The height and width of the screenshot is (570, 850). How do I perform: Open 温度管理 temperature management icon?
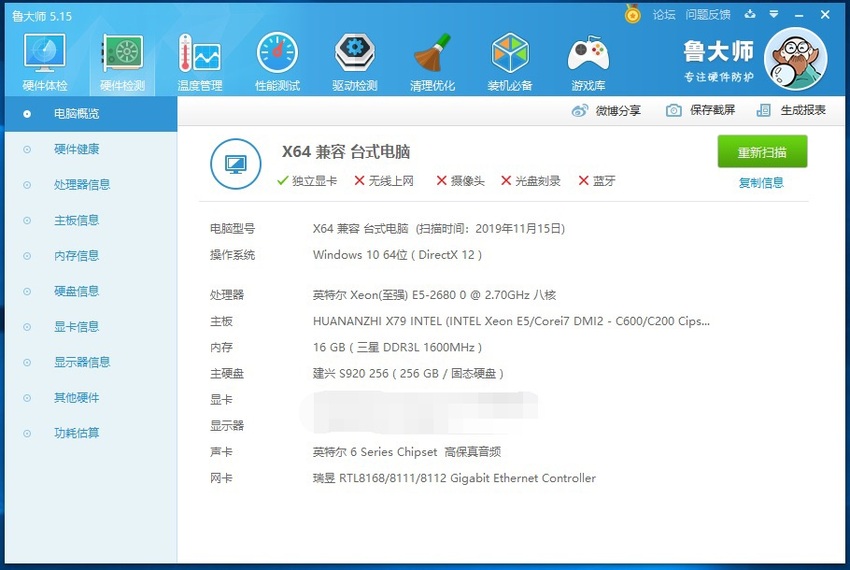point(199,62)
